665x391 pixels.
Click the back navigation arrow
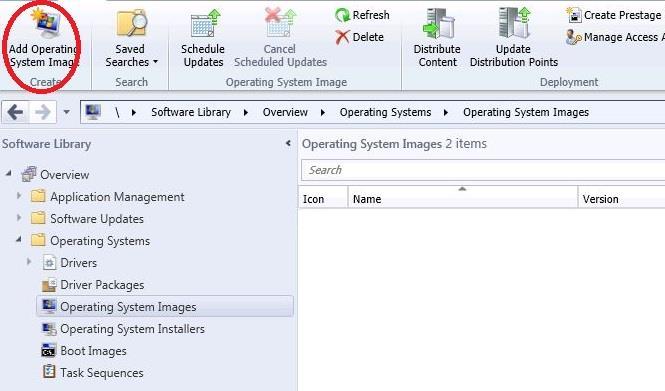click(15, 112)
